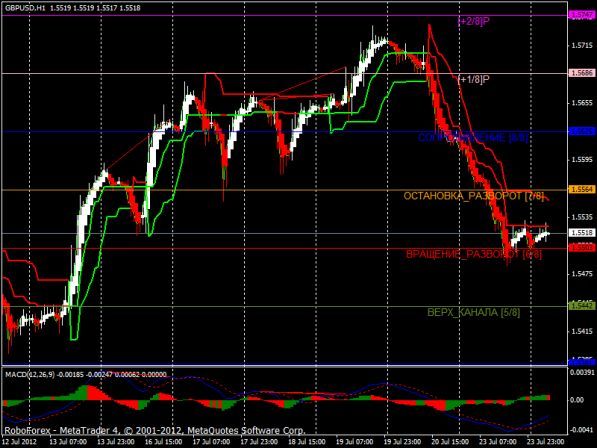Click the 1.5475 price scale value

pos(582,274)
